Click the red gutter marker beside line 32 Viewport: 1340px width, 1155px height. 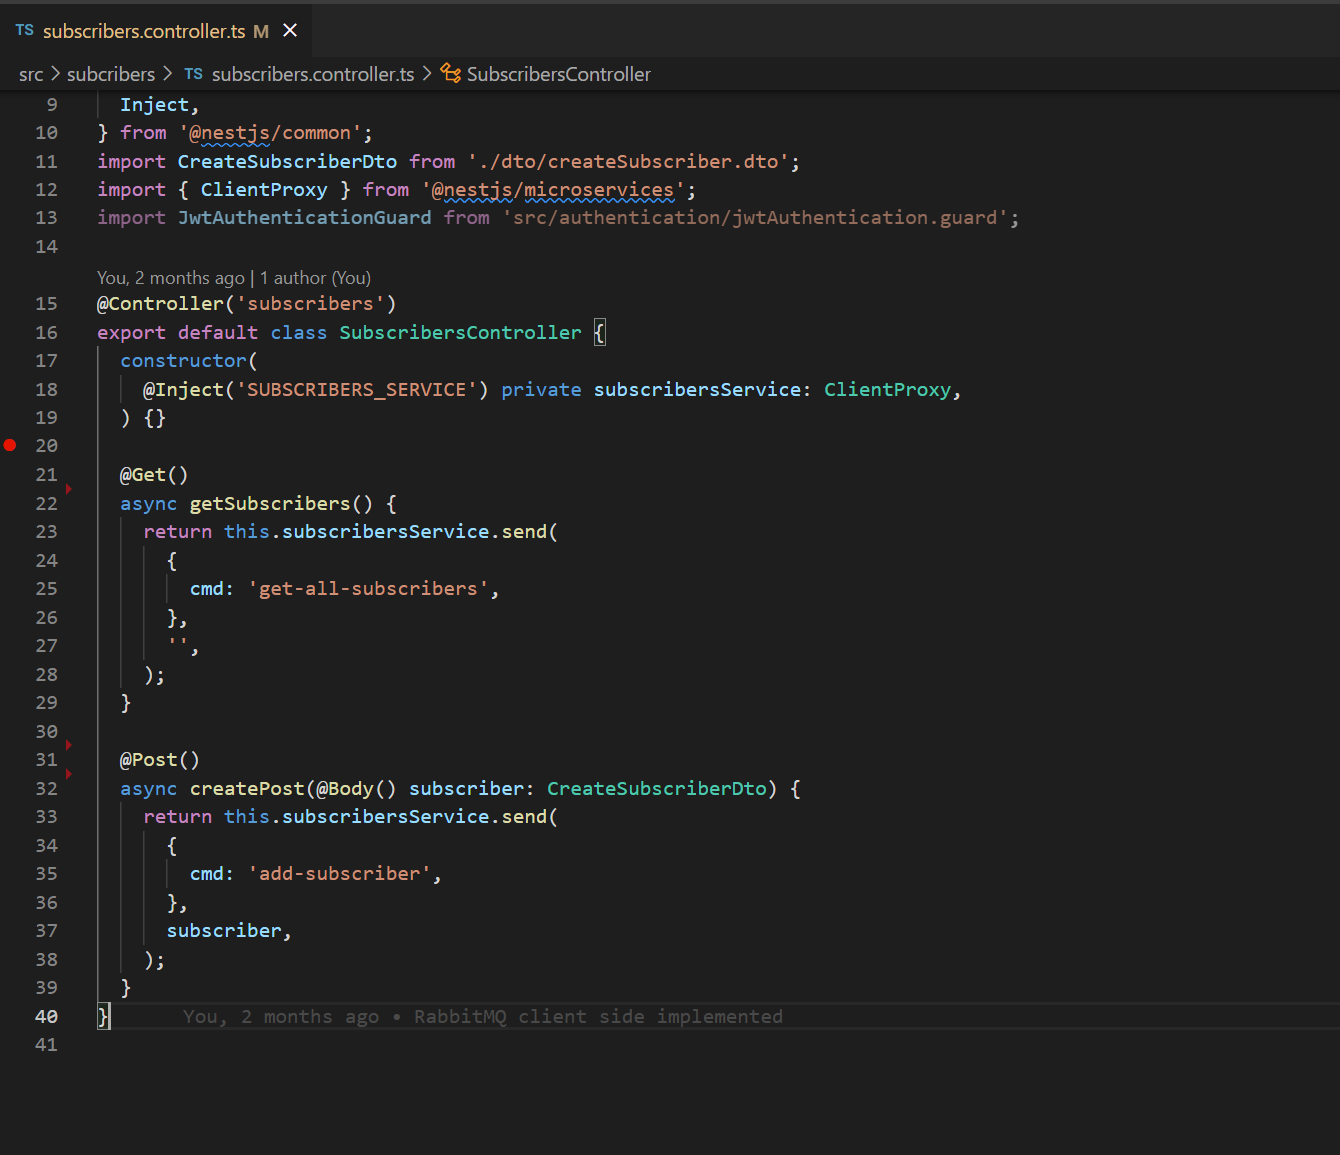tap(69, 774)
